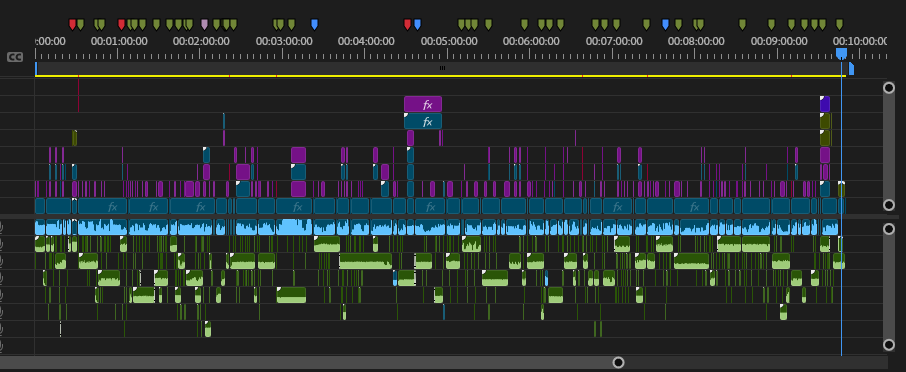Image resolution: width=906 pixels, height=372 pixels.
Task: Click the 00:08:00:00 timecode on the ruler
Action: [x=696, y=42]
